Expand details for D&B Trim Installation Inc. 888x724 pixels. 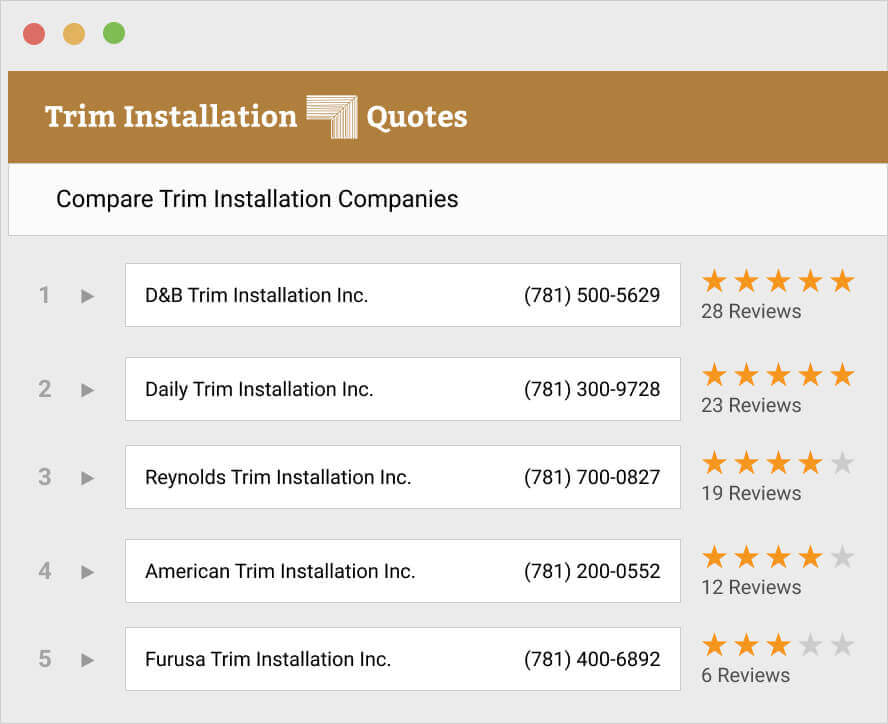coord(86,295)
